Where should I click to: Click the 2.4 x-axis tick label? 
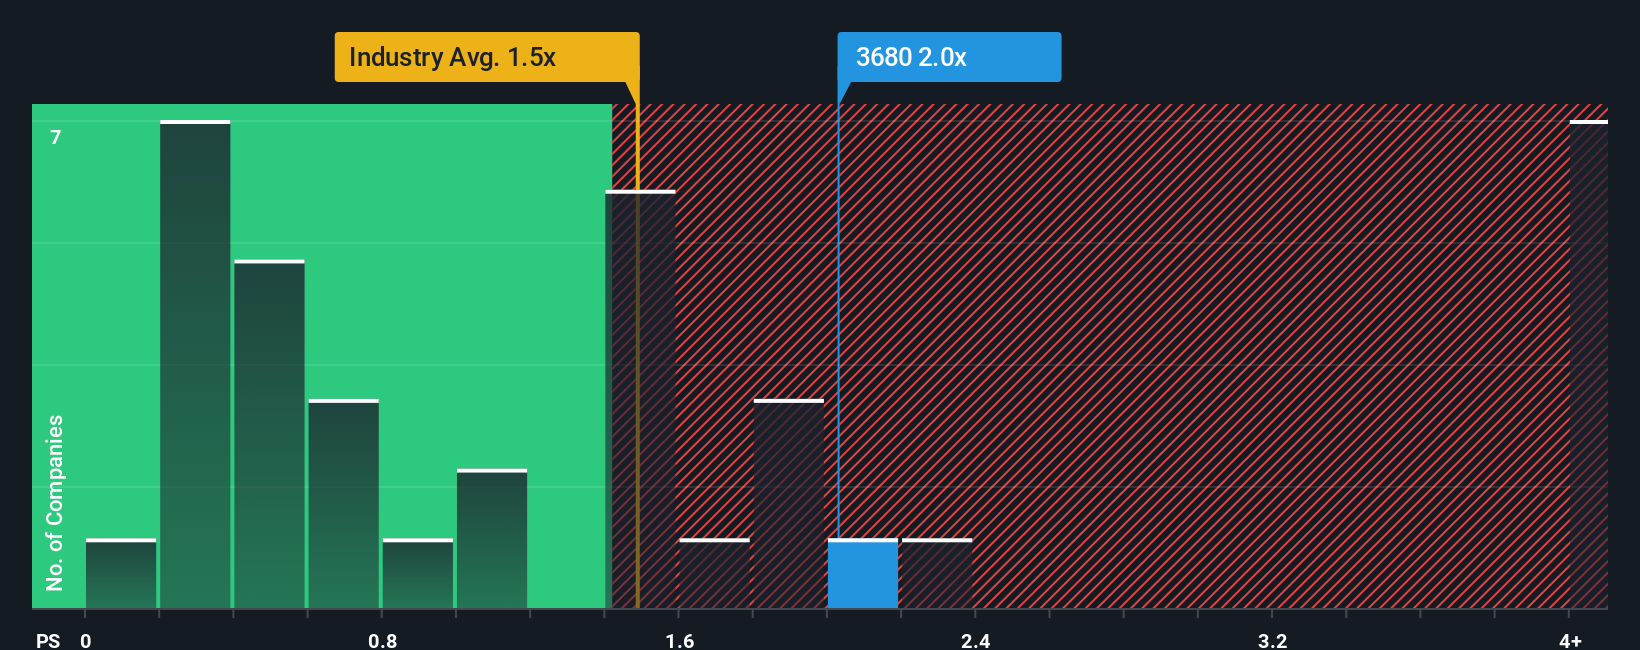click(x=976, y=640)
